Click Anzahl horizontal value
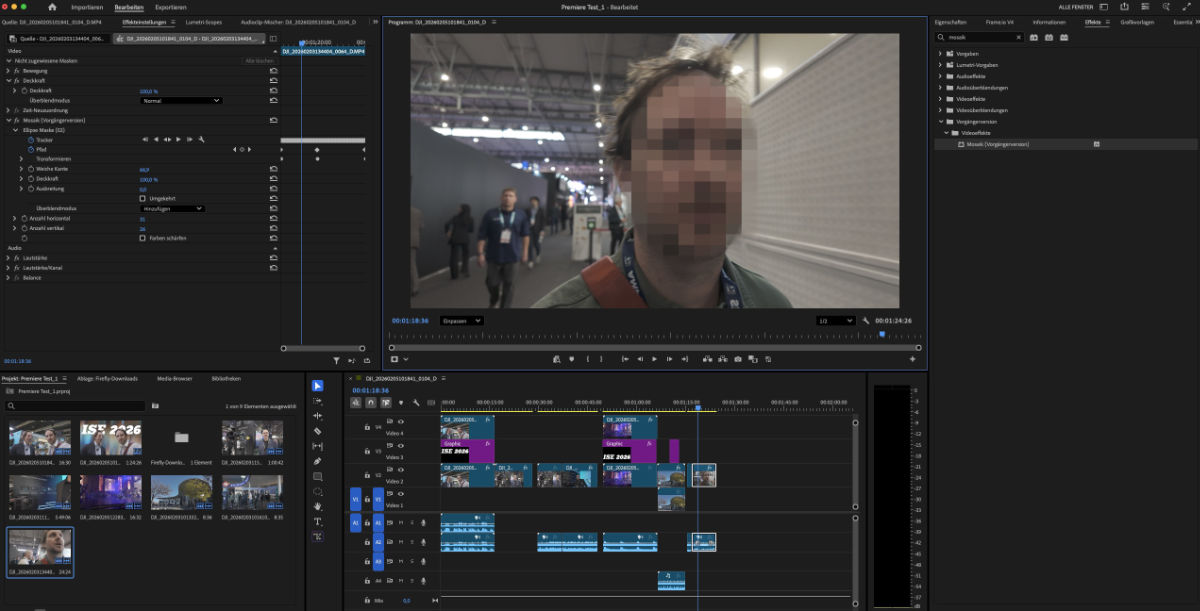This screenshot has height=611, width=1200. (x=142, y=218)
